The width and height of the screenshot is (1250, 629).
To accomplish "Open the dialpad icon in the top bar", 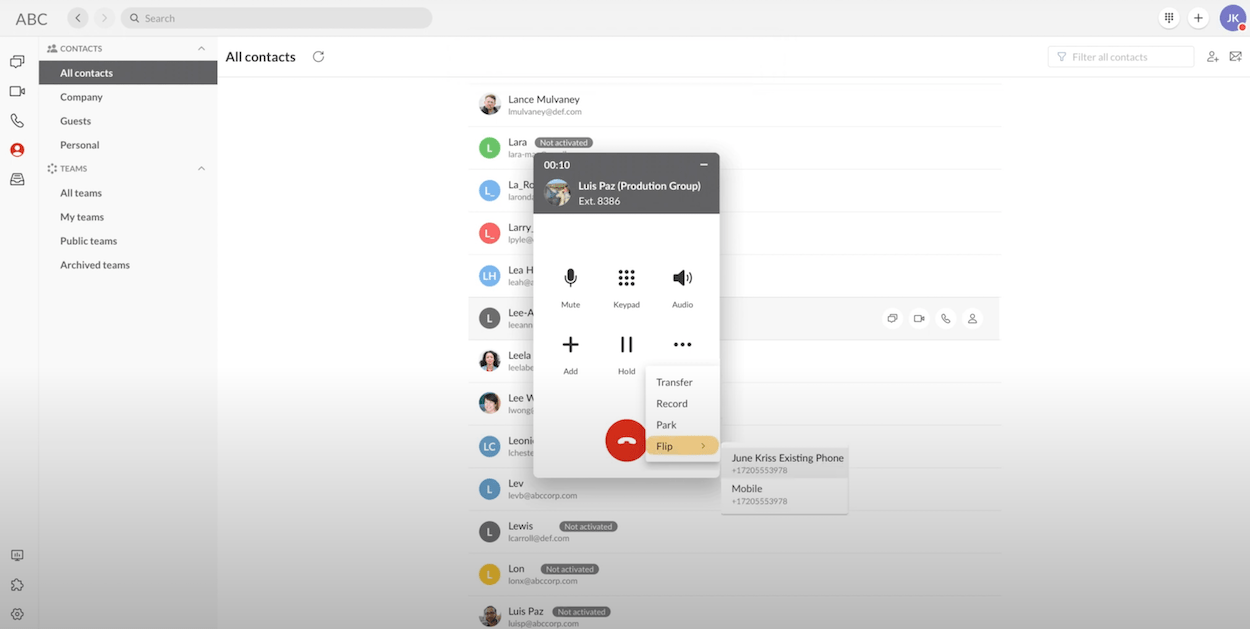I will [x=1168, y=17].
